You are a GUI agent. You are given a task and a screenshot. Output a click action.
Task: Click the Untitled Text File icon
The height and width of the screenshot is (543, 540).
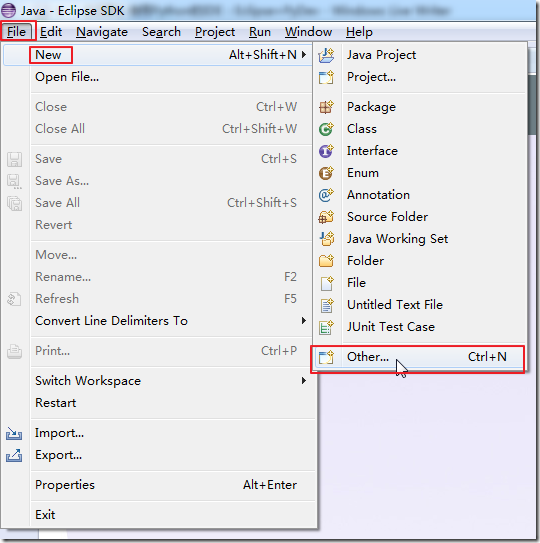click(x=326, y=305)
